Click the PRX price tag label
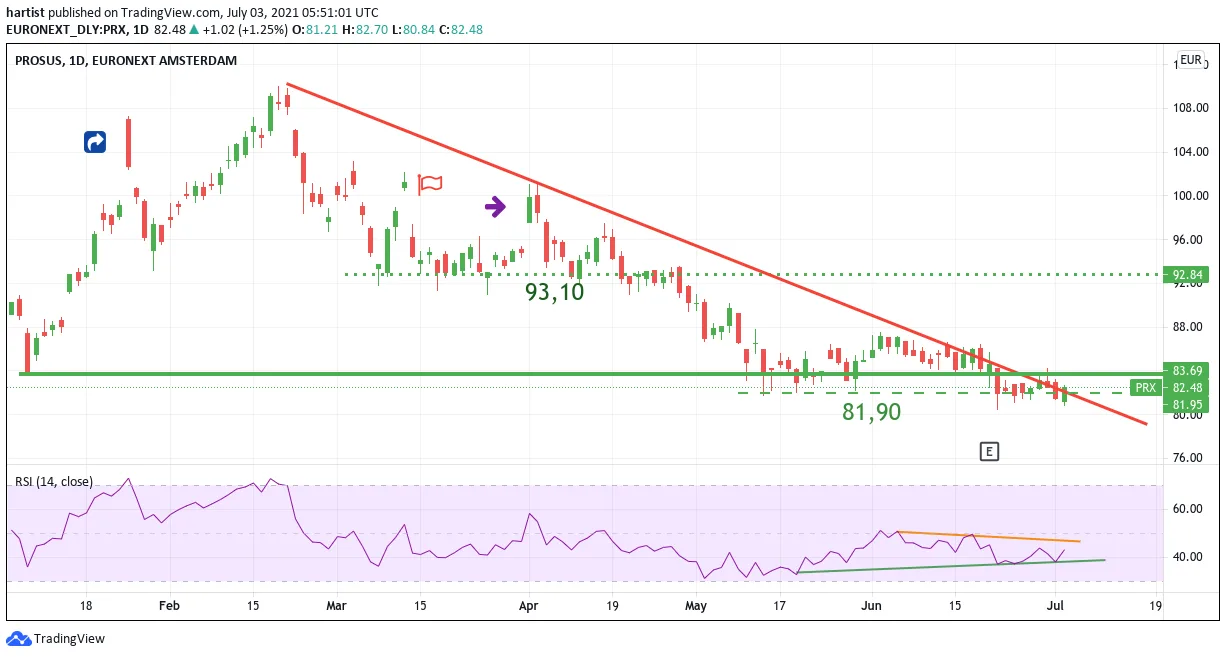Viewport: 1226px width, 657px height. 1145,387
